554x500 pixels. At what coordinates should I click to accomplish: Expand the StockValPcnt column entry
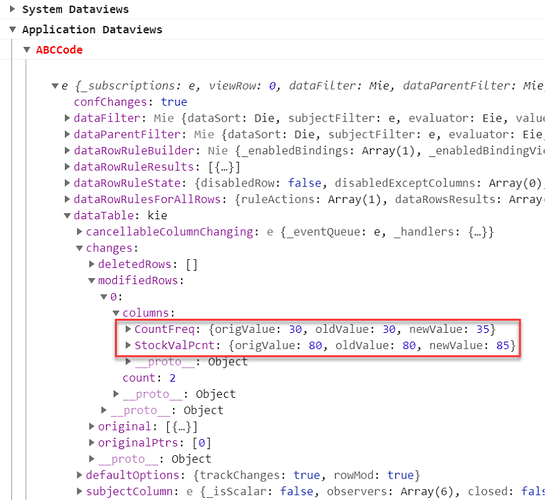point(128,345)
